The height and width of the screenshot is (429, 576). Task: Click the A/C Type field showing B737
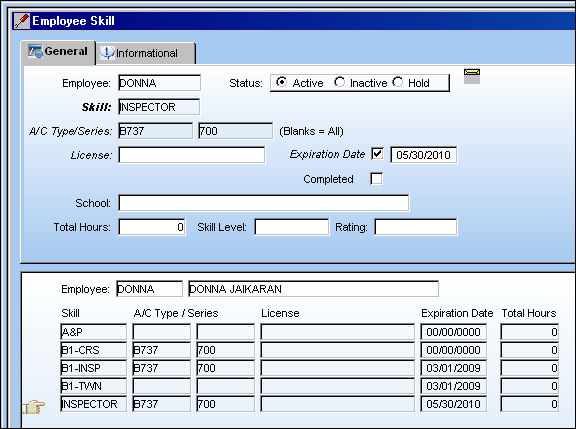click(x=155, y=131)
